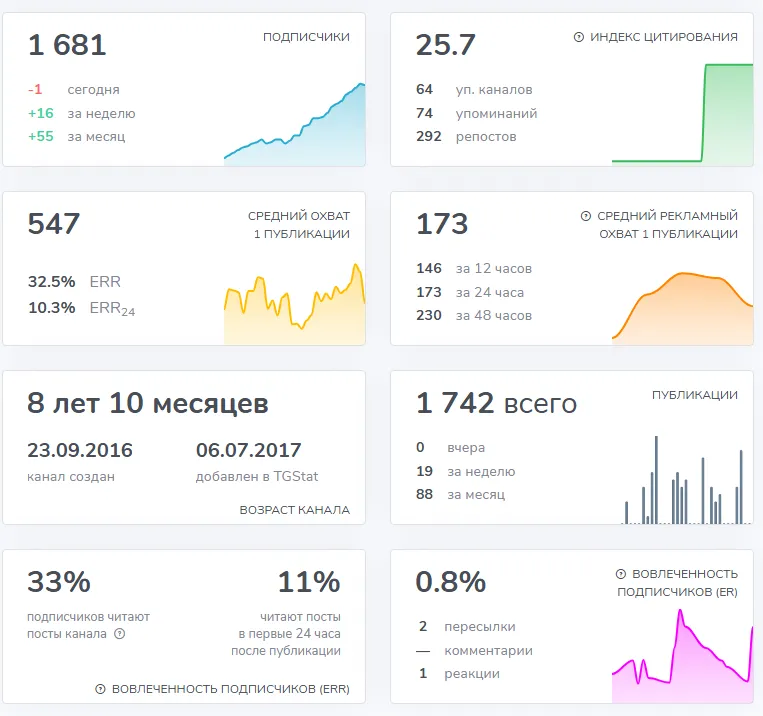Click question icon after 'посты канала'
This screenshot has width=763, height=716.
click(x=120, y=634)
